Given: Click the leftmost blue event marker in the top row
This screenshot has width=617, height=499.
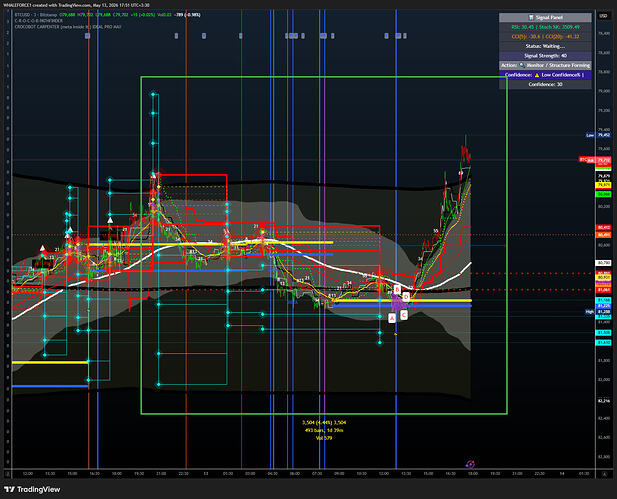Looking at the screenshot, I should point(87,36).
